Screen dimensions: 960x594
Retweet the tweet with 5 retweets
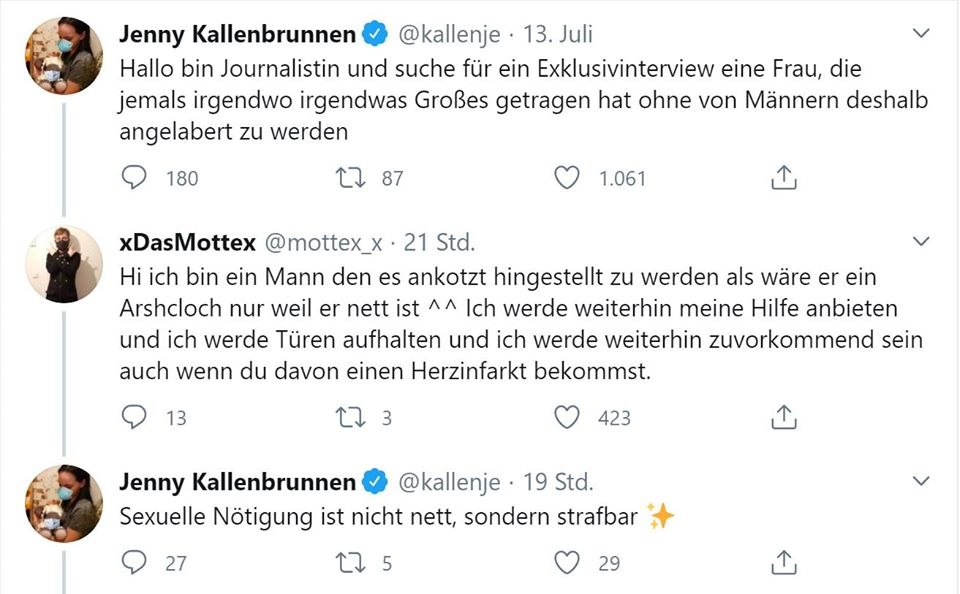[352, 563]
